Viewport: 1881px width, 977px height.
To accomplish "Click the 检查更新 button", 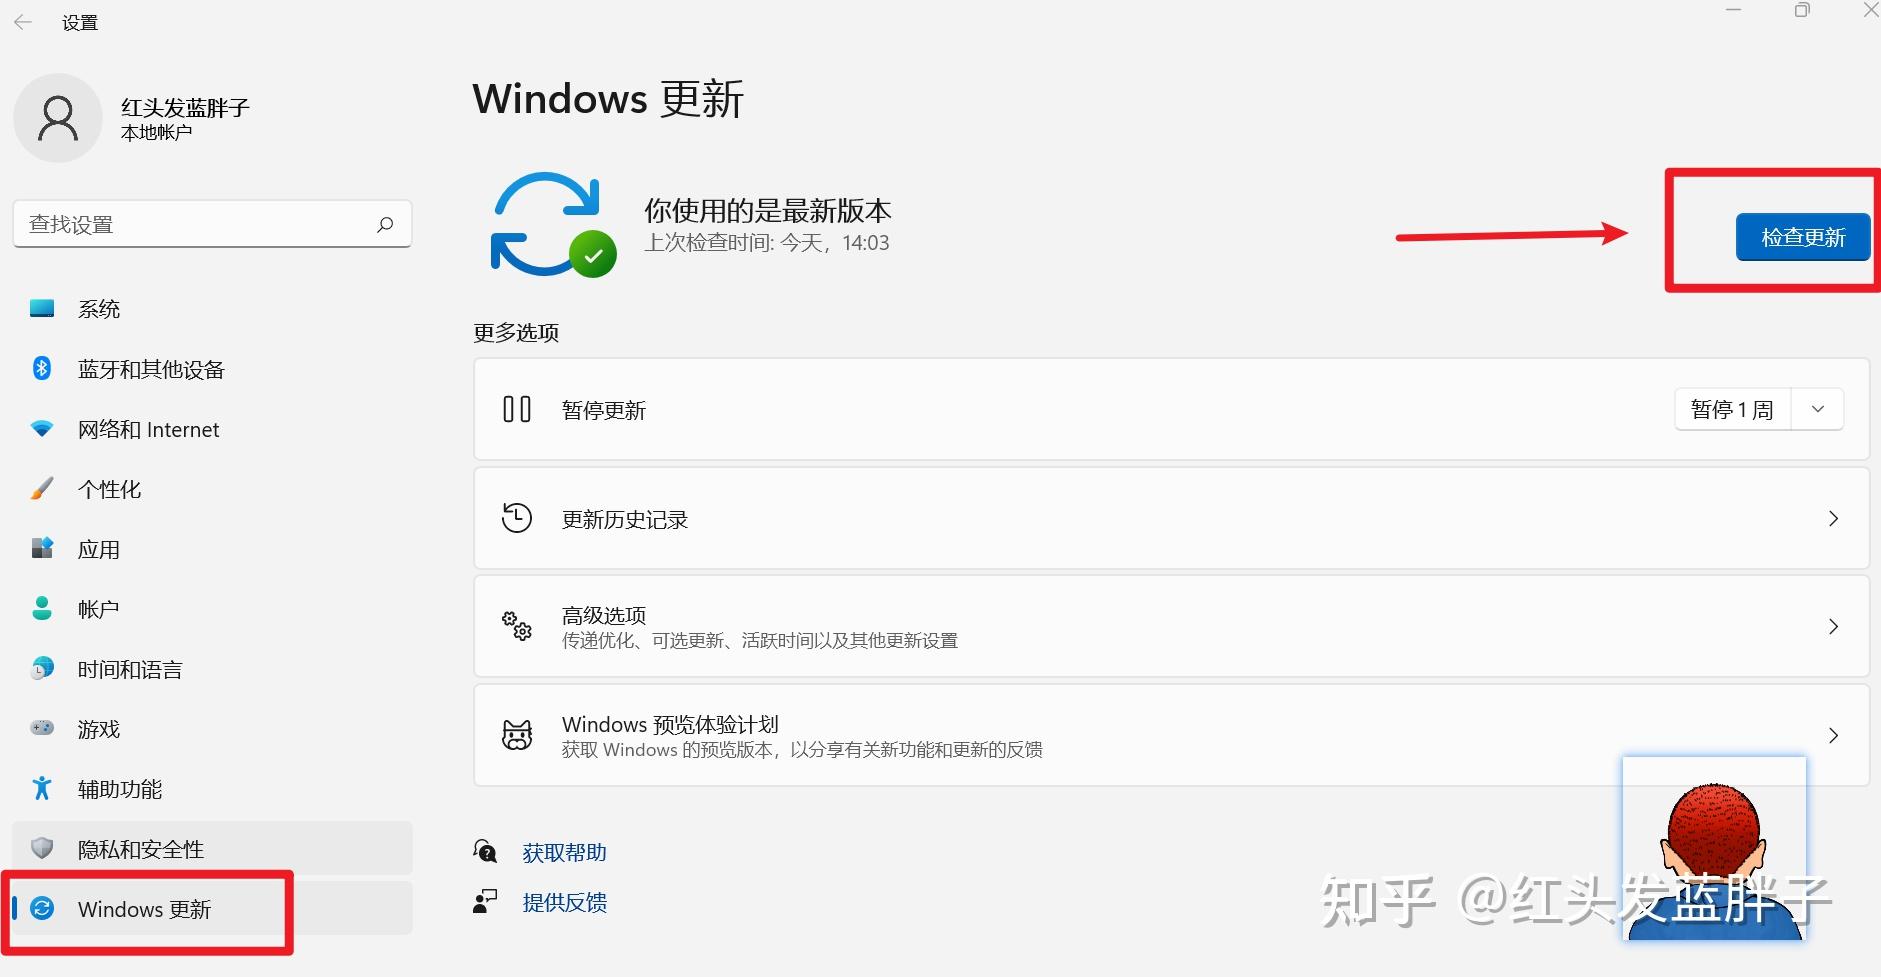I will (x=1803, y=237).
